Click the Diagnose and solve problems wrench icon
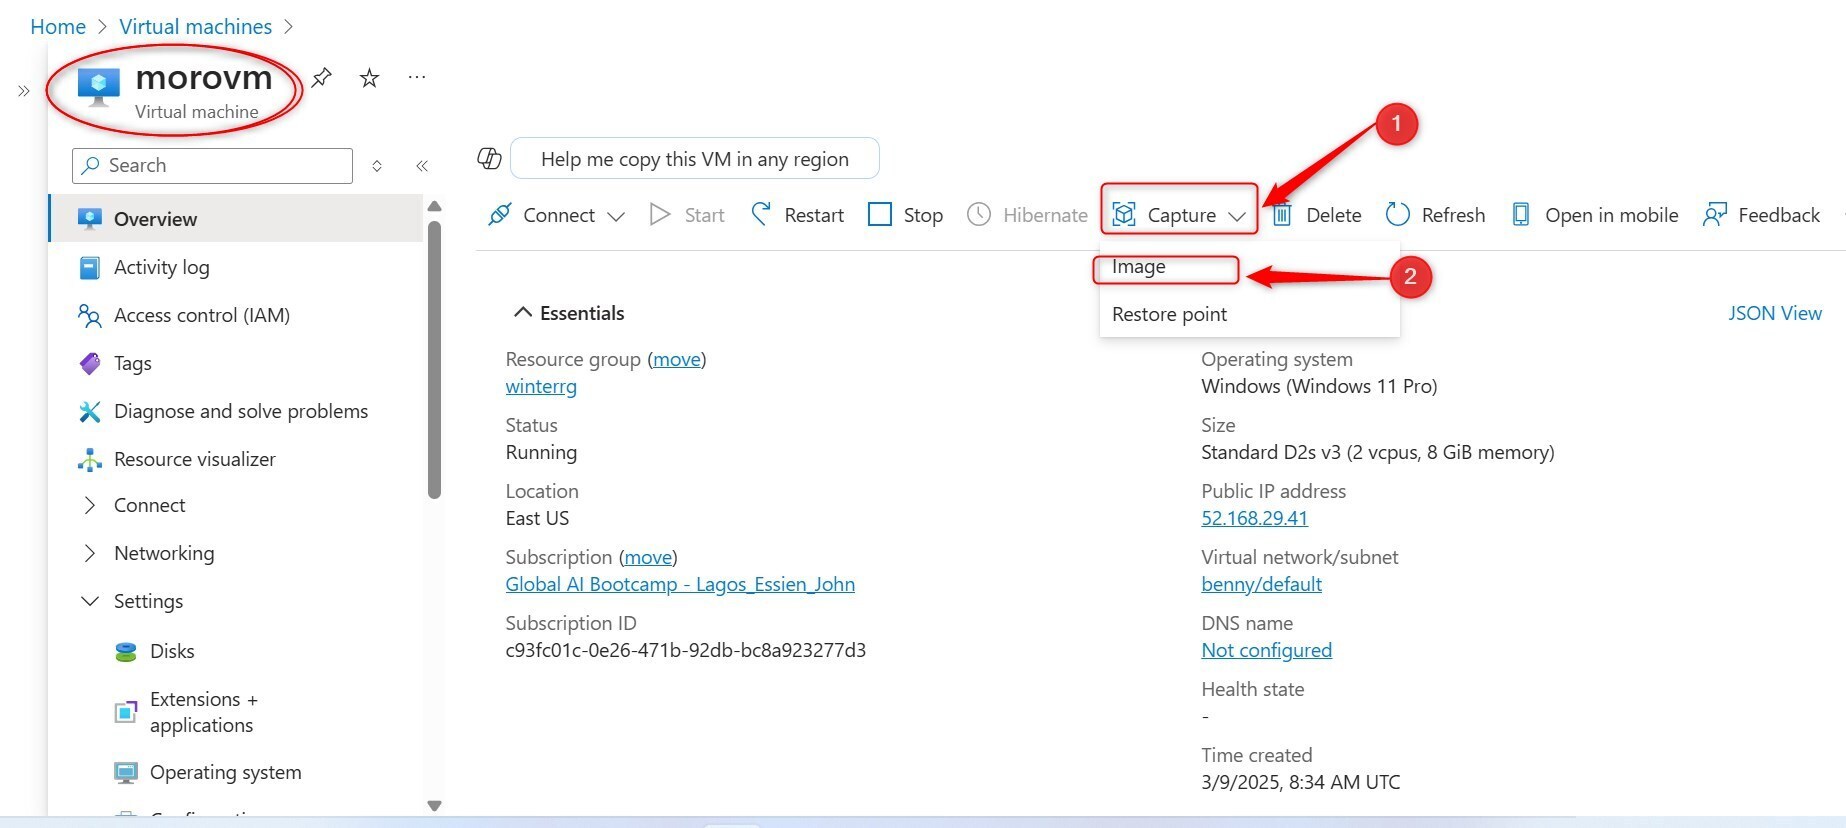Screen dimensions: 1846x828 (x=90, y=411)
